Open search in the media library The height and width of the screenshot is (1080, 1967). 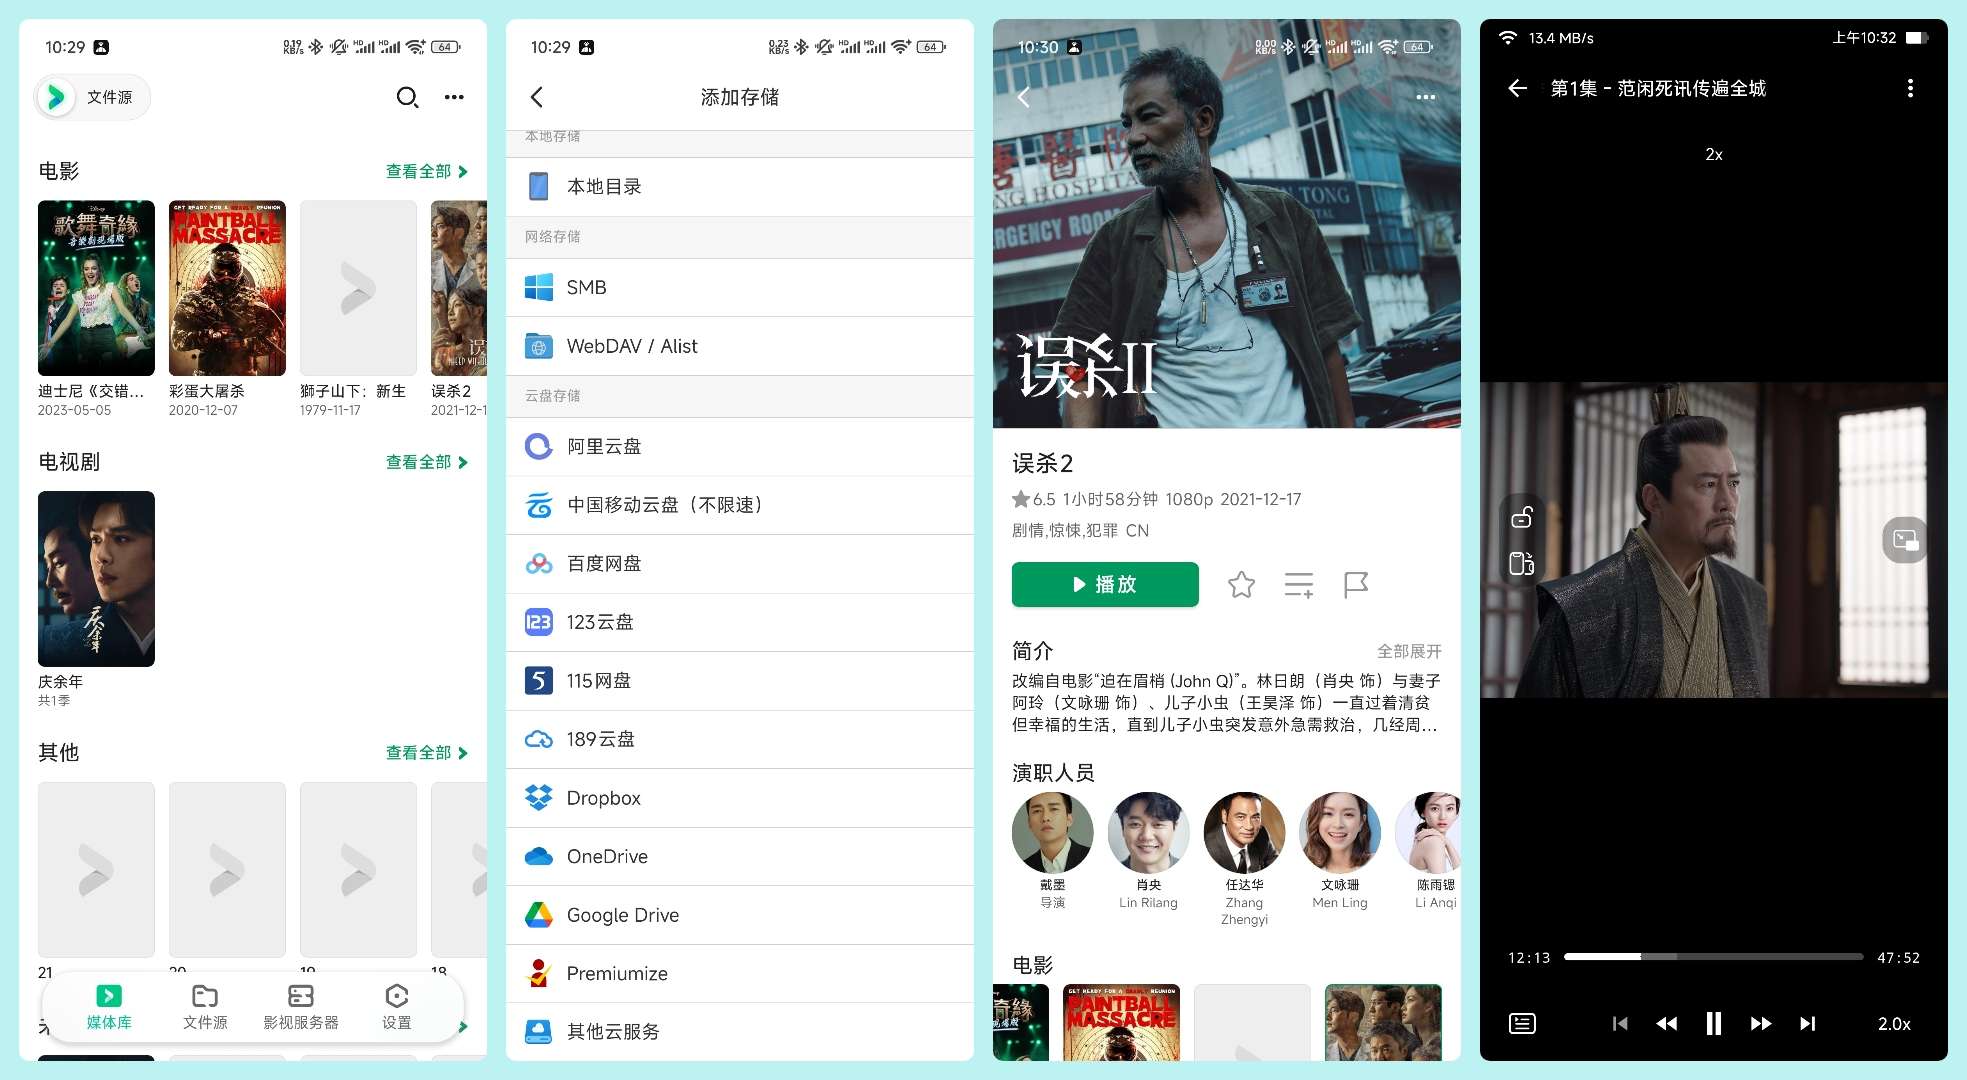pyautogui.click(x=407, y=97)
